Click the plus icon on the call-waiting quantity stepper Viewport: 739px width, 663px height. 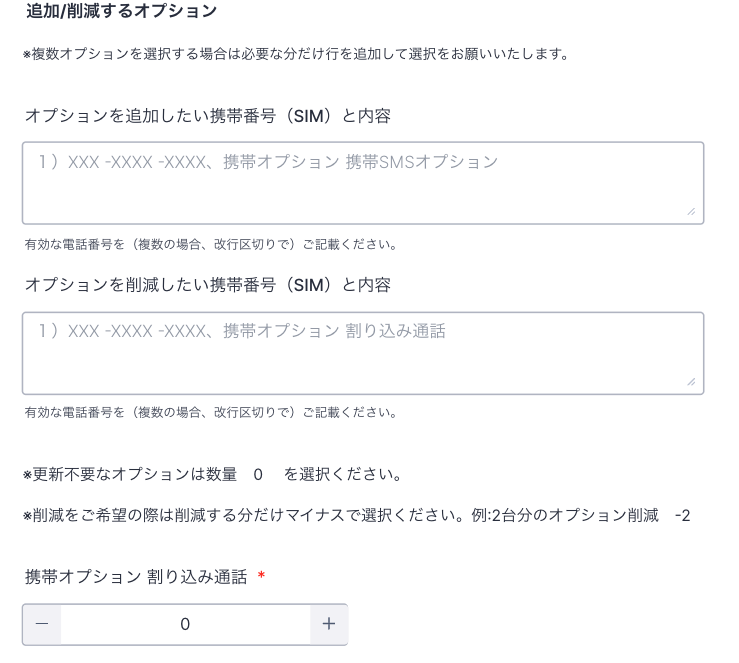coord(329,624)
